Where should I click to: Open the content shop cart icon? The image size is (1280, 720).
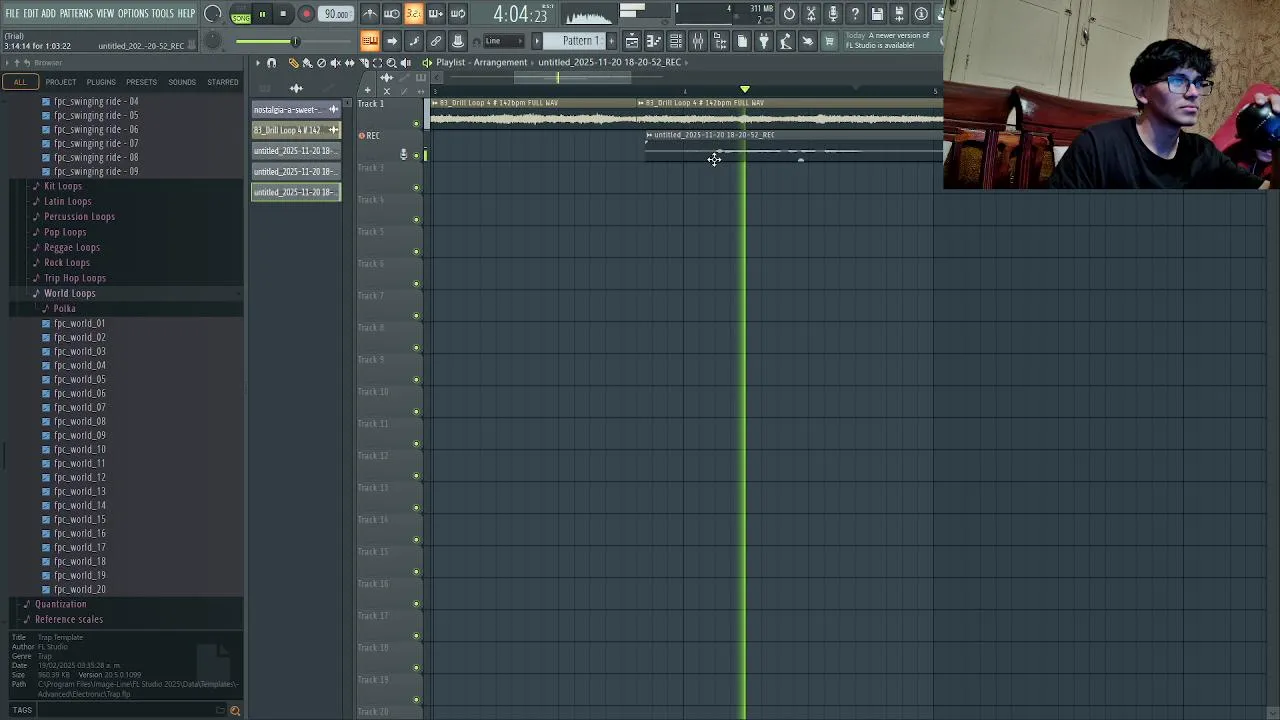829,41
